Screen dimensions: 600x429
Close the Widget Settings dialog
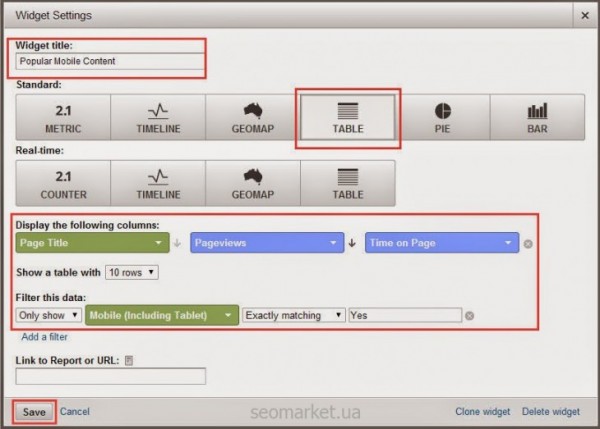[585, 15]
